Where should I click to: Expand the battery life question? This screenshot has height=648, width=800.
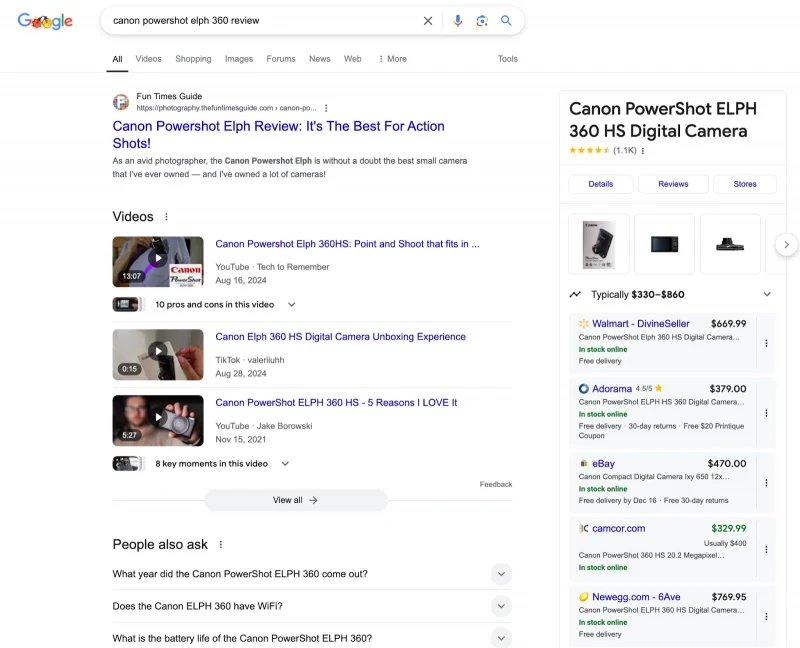(312, 638)
